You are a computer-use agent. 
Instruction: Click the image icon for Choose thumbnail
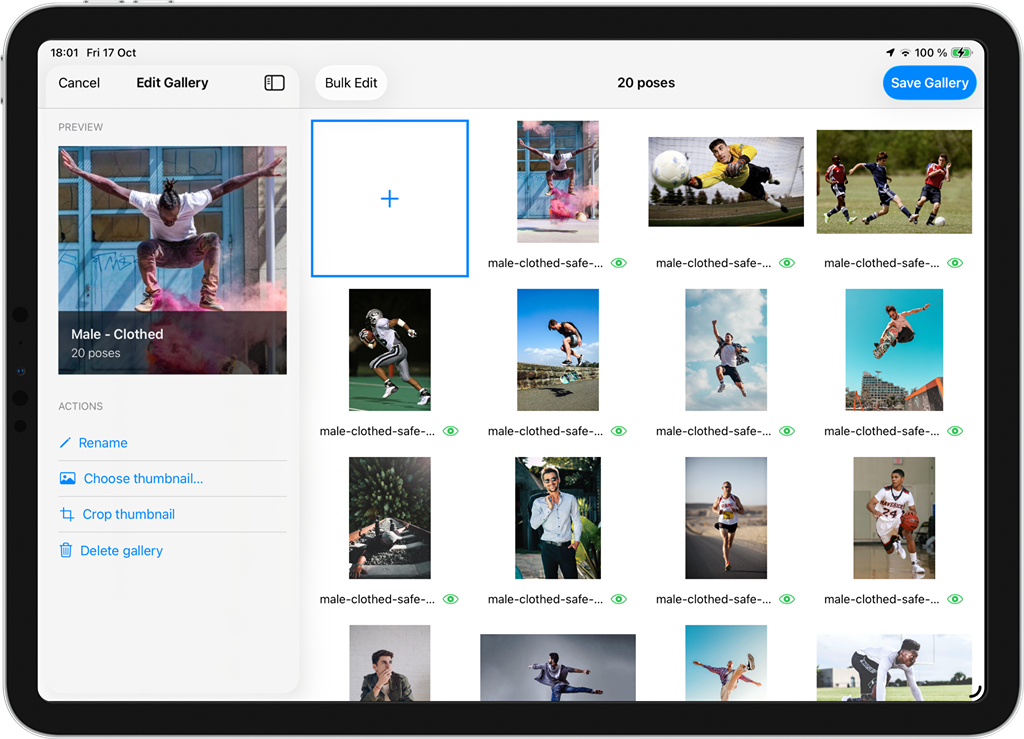pyautogui.click(x=67, y=479)
